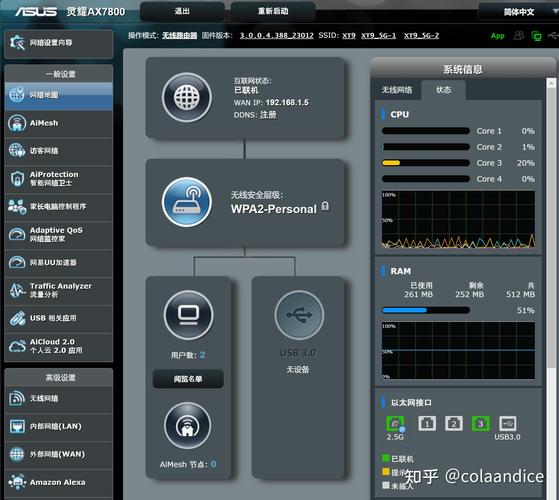This screenshot has height=500, width=559.
Task: Open the LAN (内部网络) settings icon
Action: [17, 426]
